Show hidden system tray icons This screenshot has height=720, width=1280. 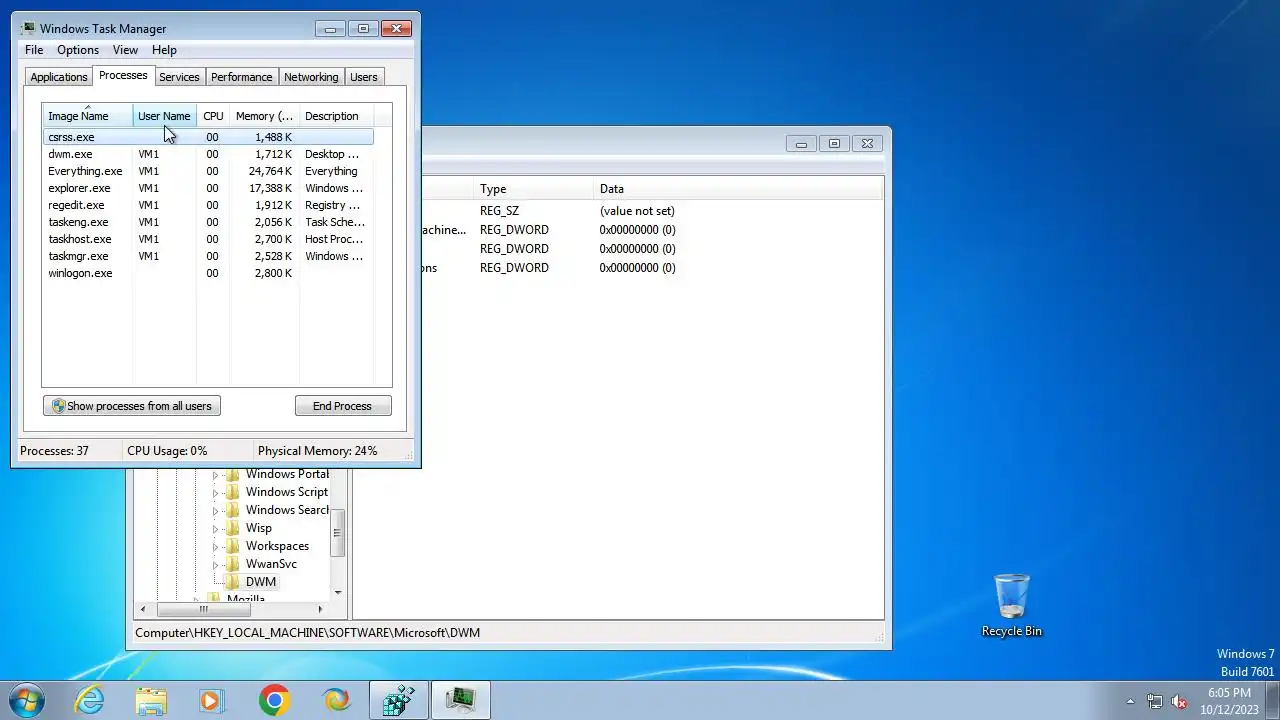(x=1131, y=701)
